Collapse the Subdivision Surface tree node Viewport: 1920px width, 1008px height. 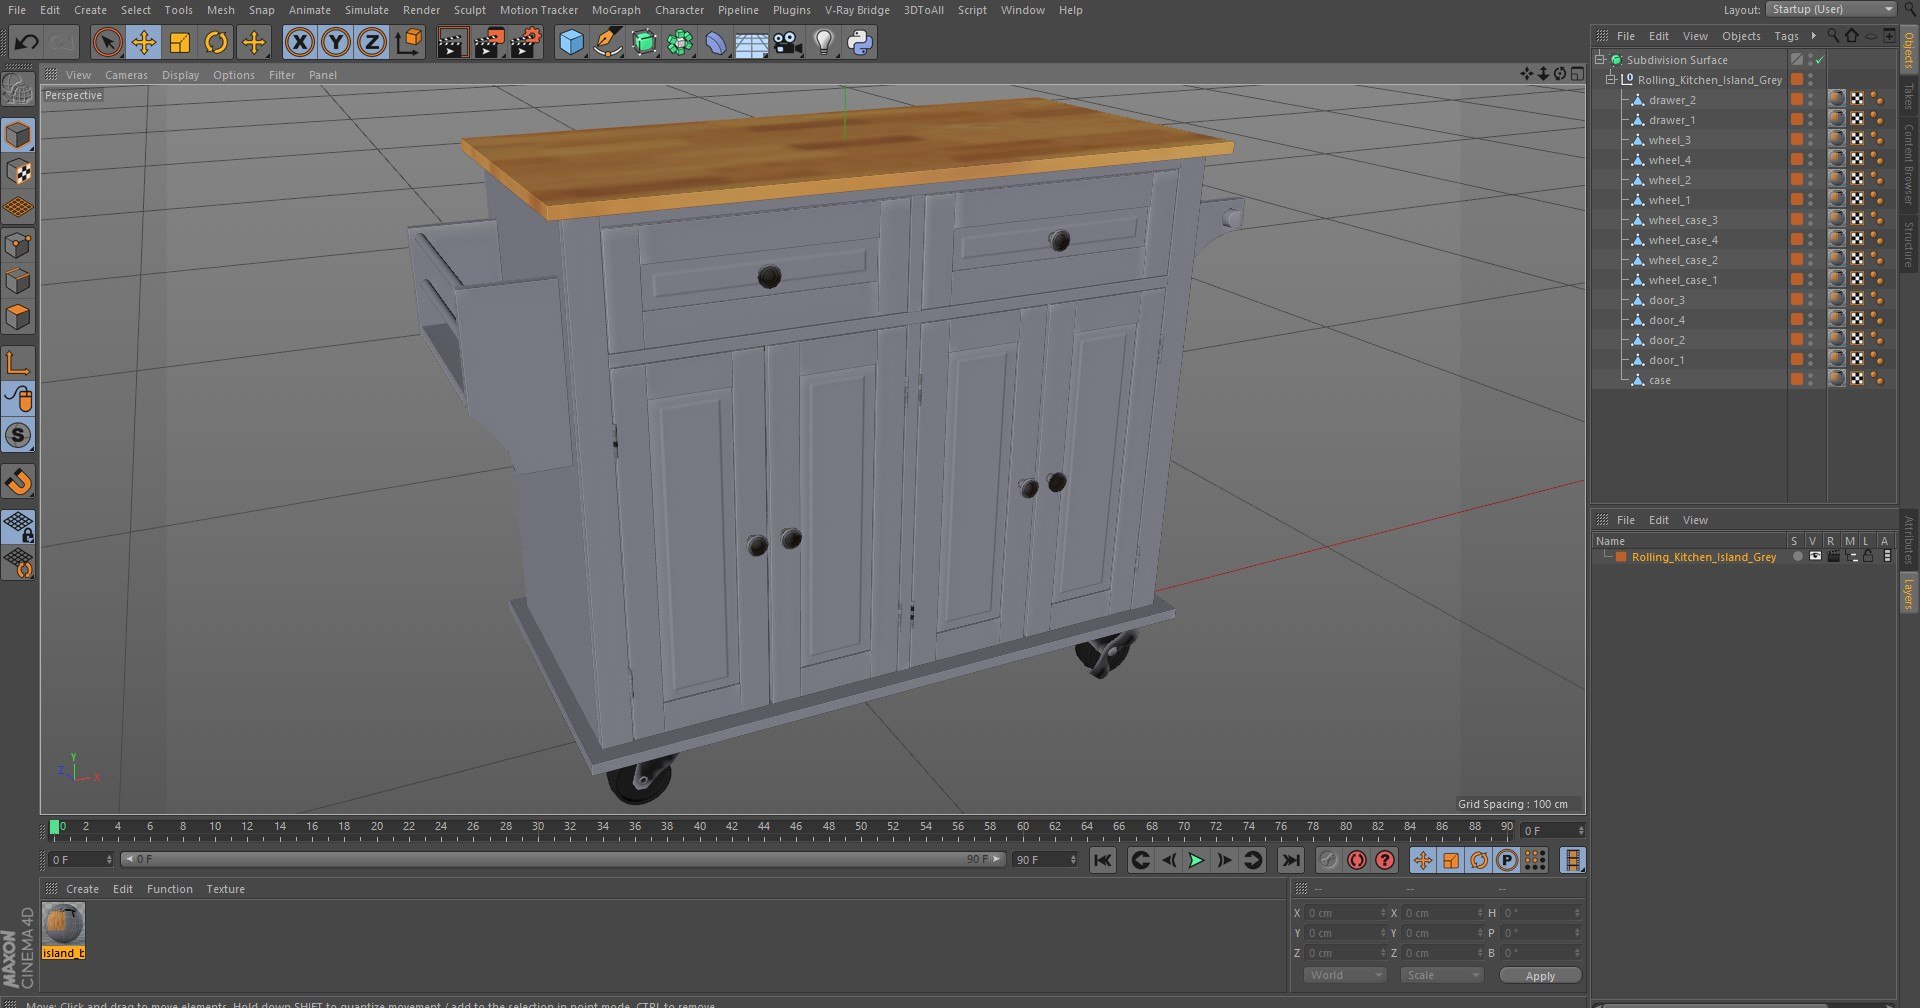pos(1600,60)
